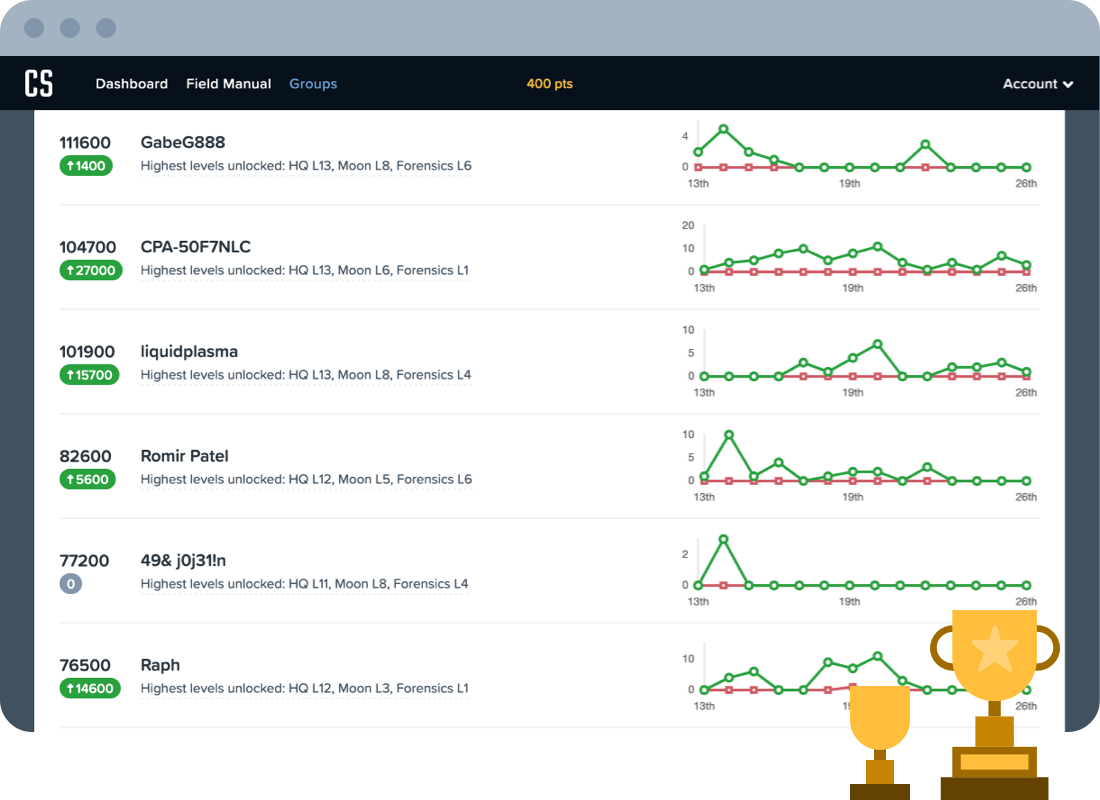Navigate to the Field Manual

[x=228, y=83]
